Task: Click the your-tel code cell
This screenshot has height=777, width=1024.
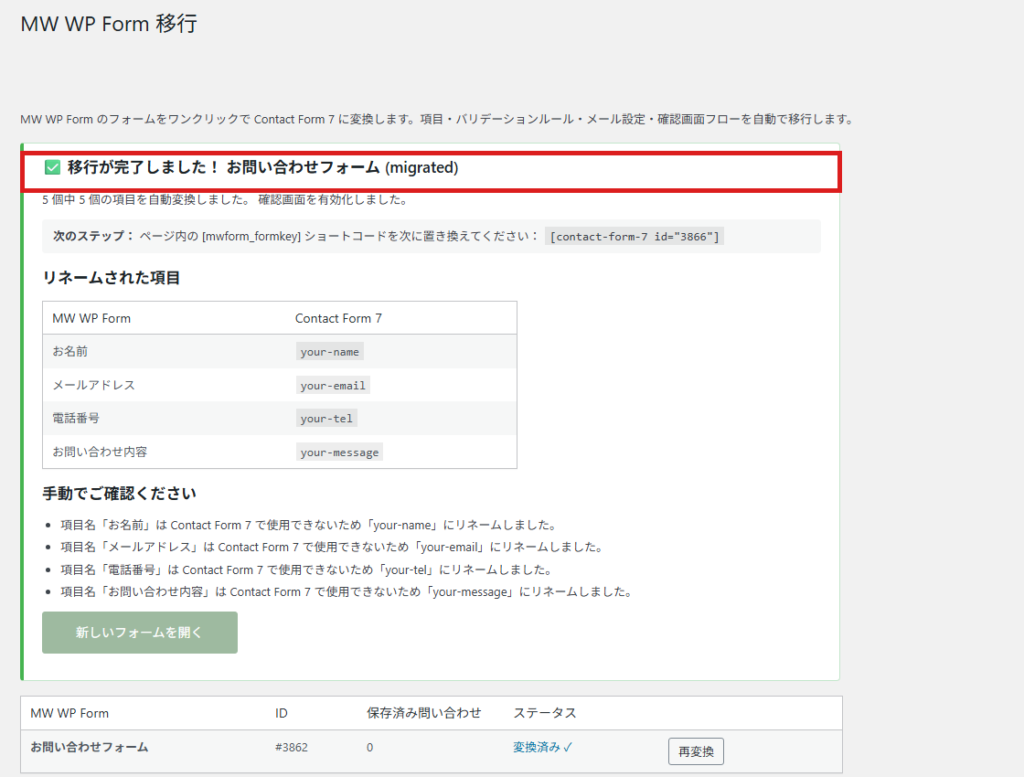Action: tap(327, 419)
